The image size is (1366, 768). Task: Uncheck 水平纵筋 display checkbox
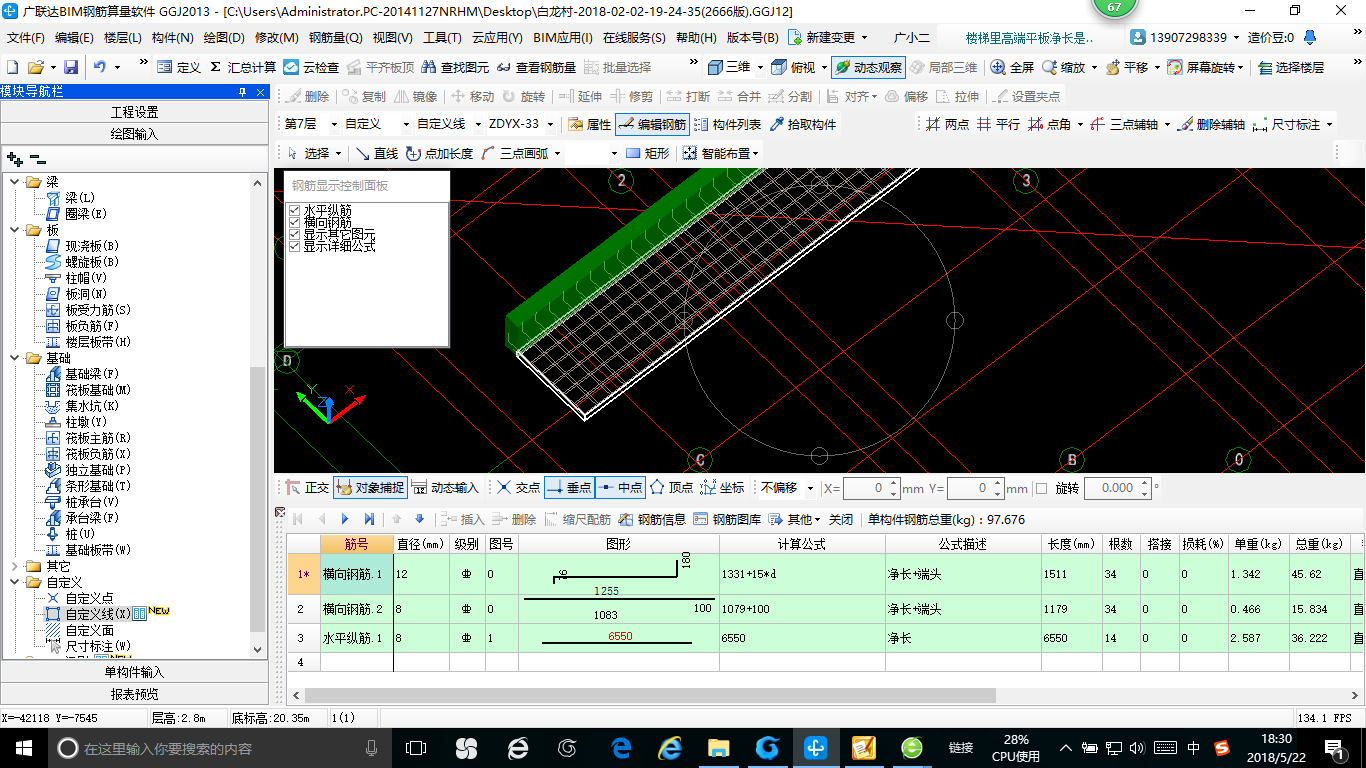(x=294, y=210)
